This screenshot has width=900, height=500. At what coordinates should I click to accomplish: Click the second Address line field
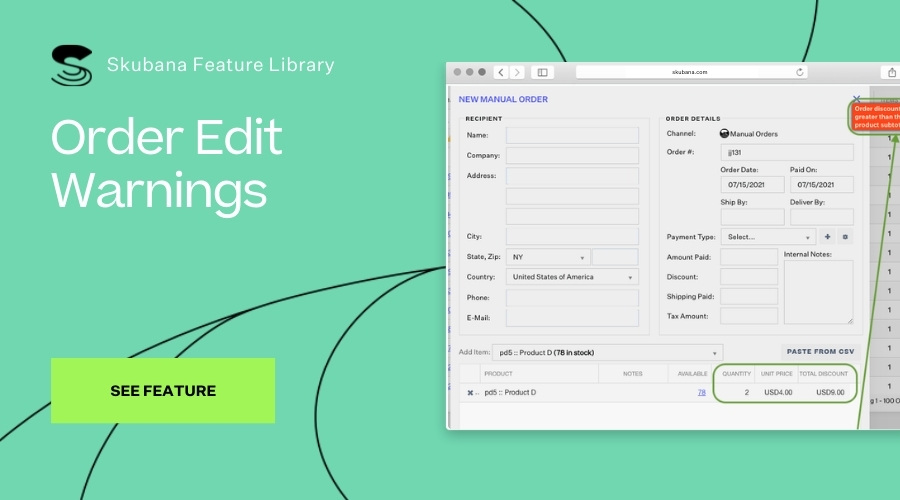pos(572,196)
